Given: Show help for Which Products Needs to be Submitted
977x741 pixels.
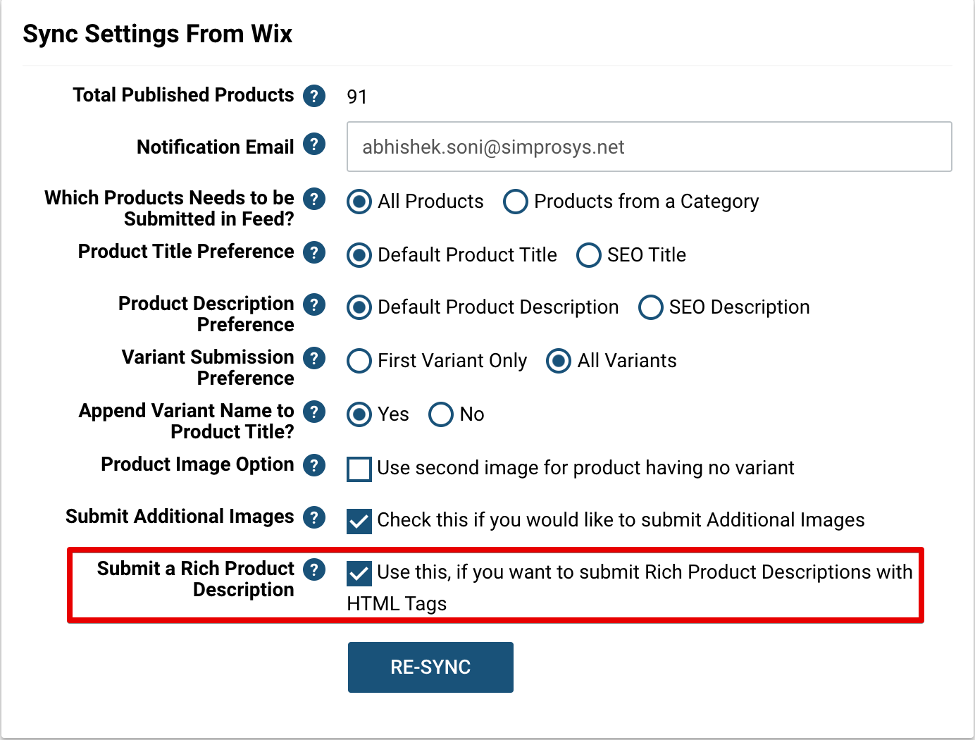Looking at the screenshot, I should (x=314, y=199).
